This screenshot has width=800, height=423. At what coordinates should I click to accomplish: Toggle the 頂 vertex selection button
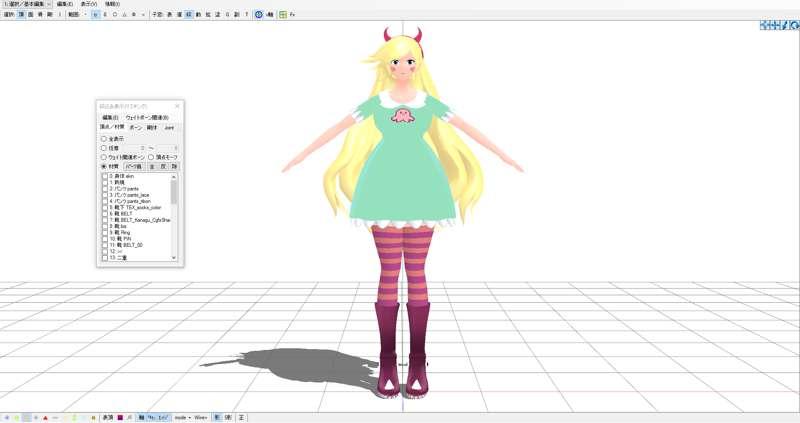coord(21,14)
